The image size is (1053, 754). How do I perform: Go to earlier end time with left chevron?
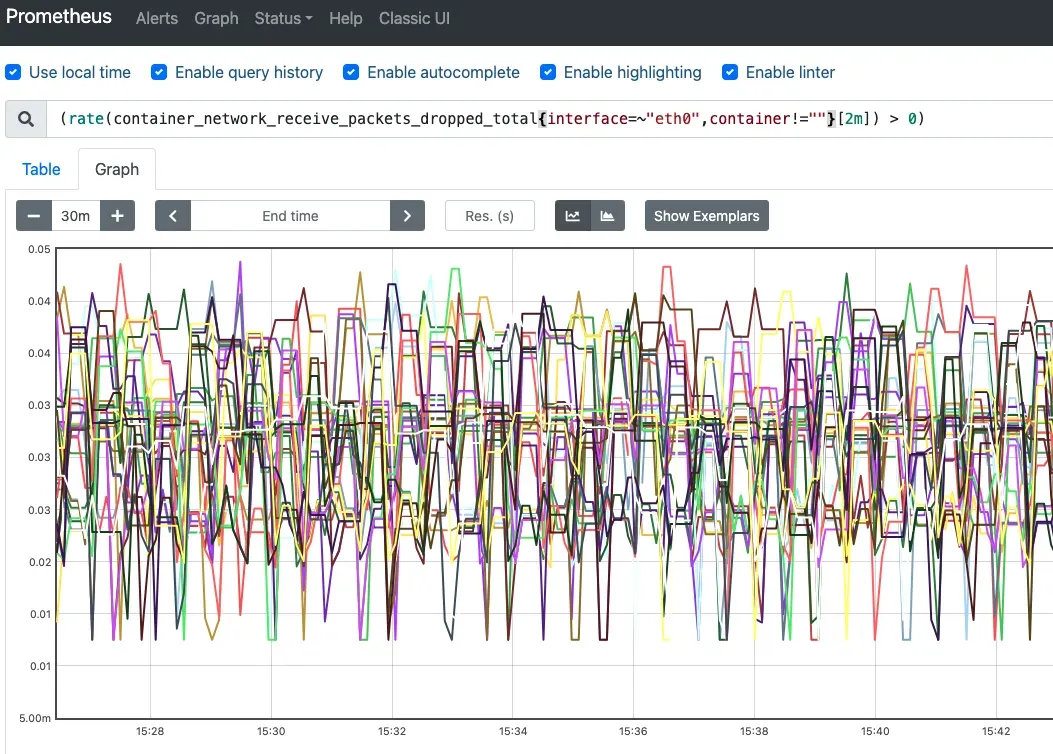(173, 216)
